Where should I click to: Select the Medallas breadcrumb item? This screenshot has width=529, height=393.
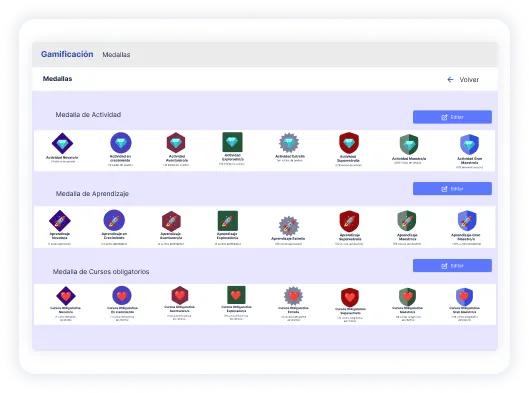(x=116, y=55)
